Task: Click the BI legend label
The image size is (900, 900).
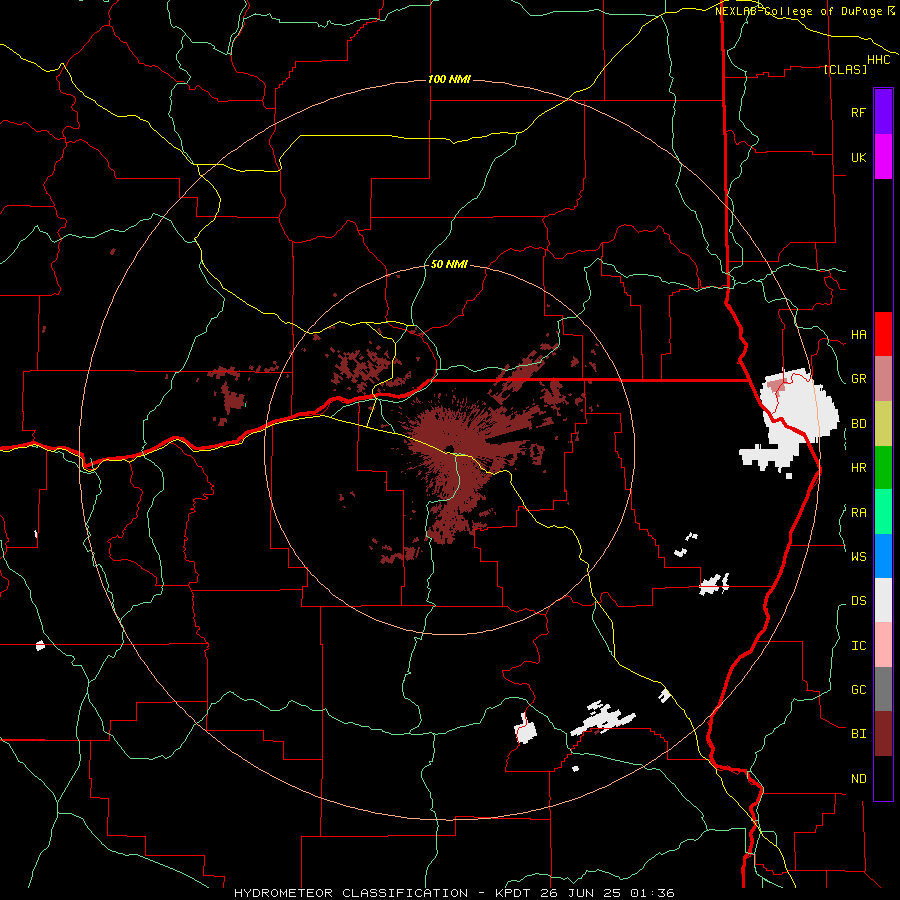Action: click(x=858, y=734)
